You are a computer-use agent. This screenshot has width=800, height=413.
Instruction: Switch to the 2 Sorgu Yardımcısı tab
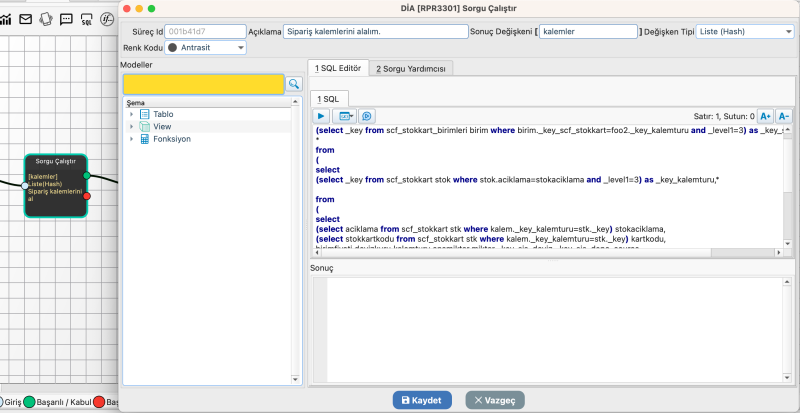coord(412,69)
